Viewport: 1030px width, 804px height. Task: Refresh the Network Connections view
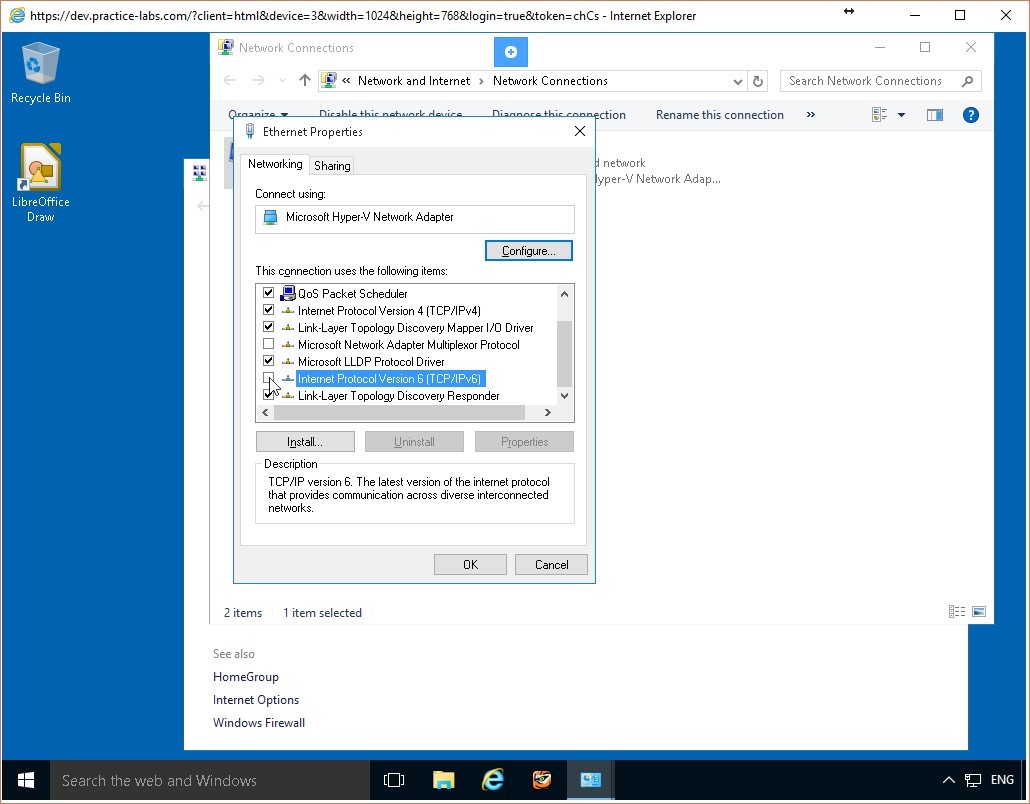click(757, 81)
